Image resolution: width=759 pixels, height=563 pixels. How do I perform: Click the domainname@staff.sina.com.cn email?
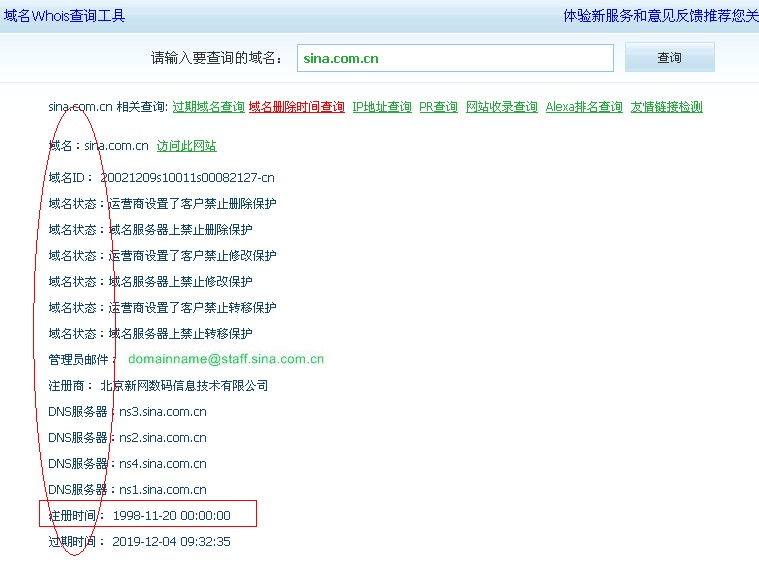226,359
